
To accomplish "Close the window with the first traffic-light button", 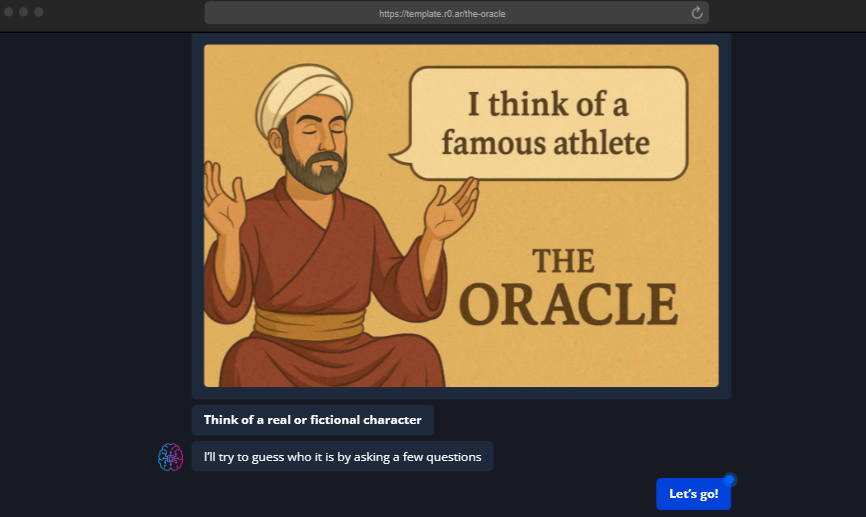I will pos(9,12).
